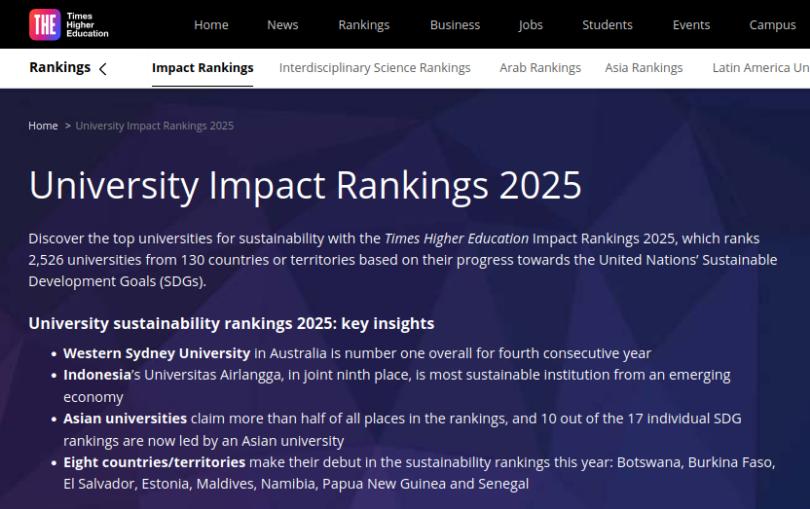
Task: Open the Students menu item
Action: click(x=607, y=25)
